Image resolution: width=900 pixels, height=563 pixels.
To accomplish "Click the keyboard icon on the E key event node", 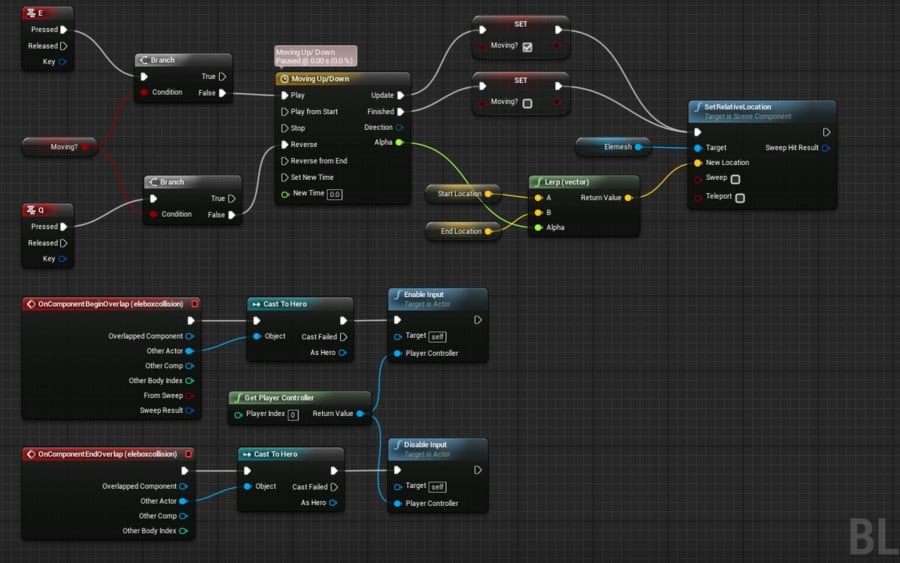I will (x=31, y=13).
